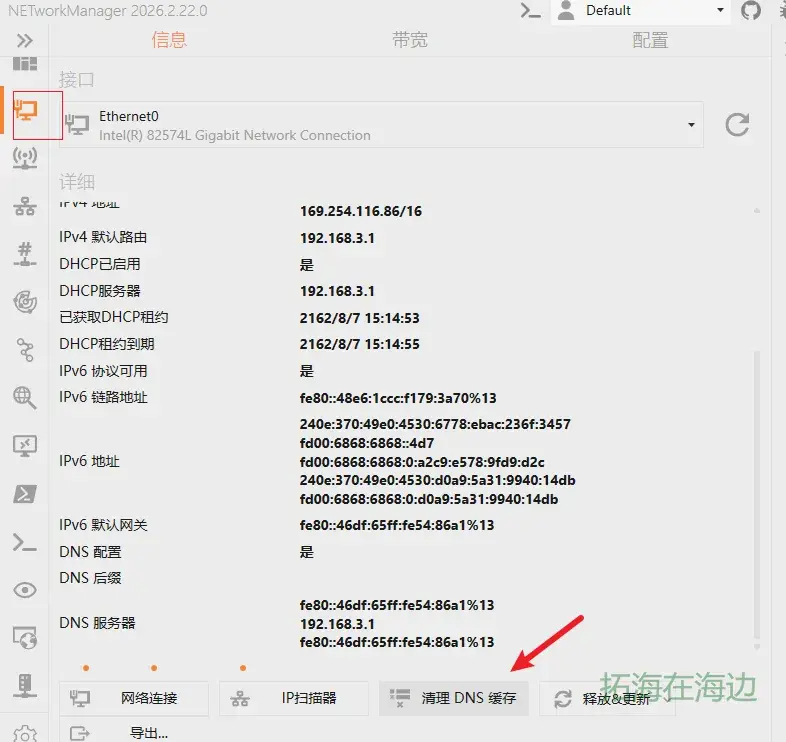
Task: Select IPv6 address fd00:6868:6868:0:d0a9:5a31:9940:14db
Action: tap(429, 499)
